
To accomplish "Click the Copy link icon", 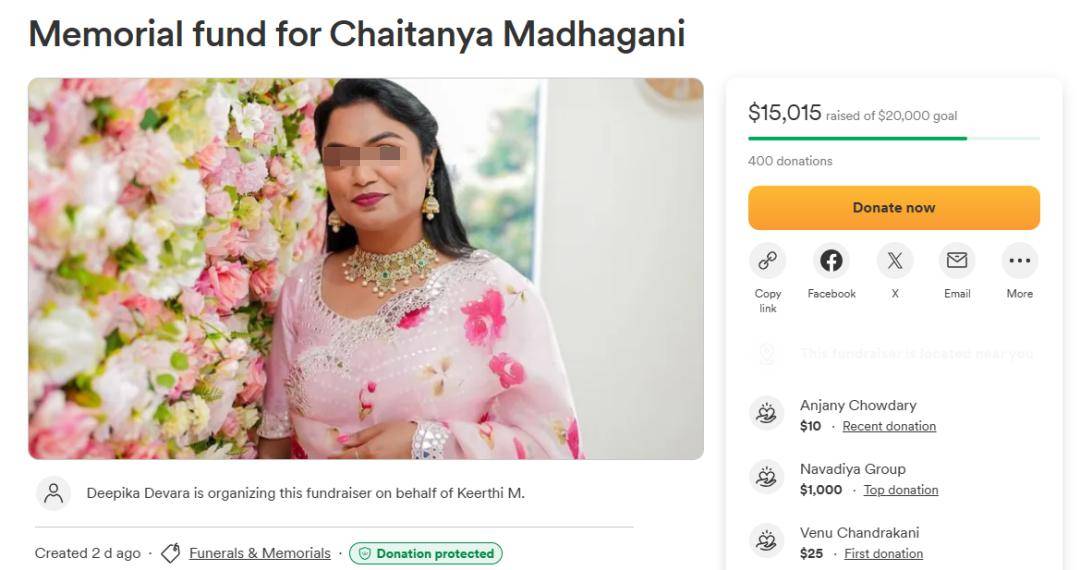I will [767, 261].
